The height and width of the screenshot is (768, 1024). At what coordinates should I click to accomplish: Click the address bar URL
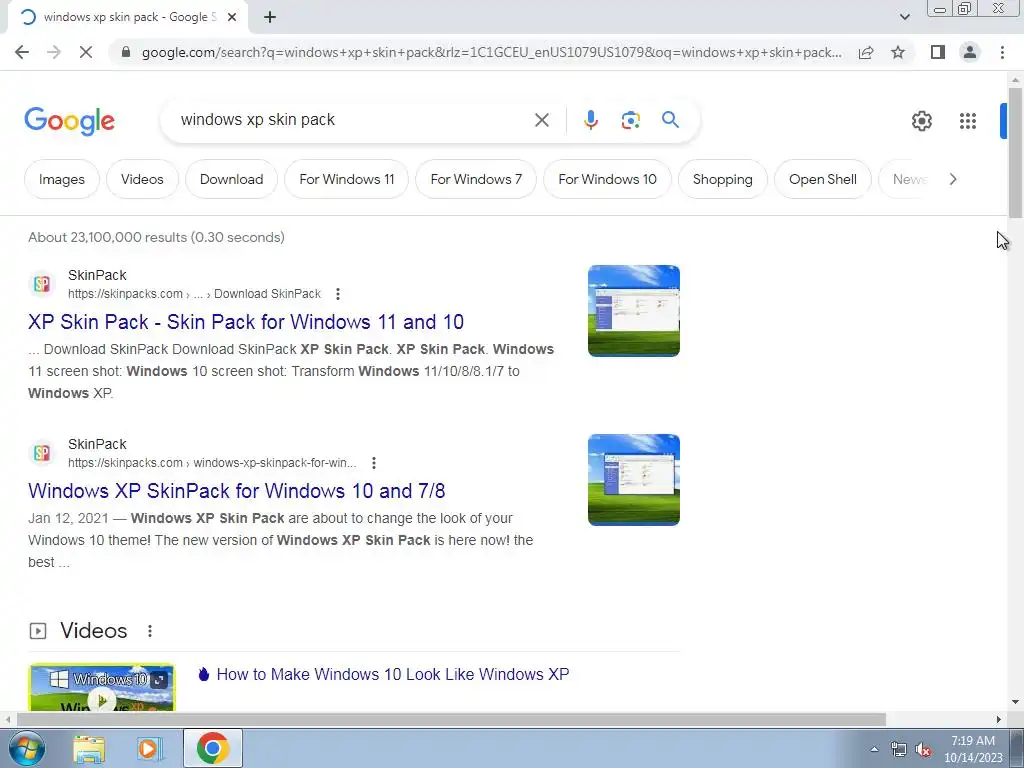pyautogui.click(x=491, y=52)
